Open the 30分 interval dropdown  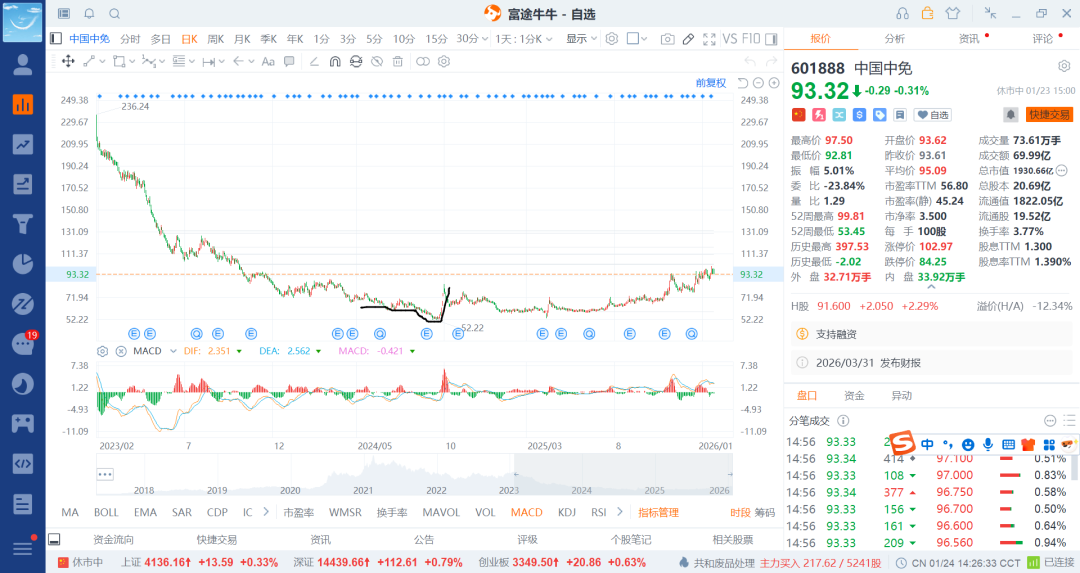pyautogui.click(x=472, y=39)
